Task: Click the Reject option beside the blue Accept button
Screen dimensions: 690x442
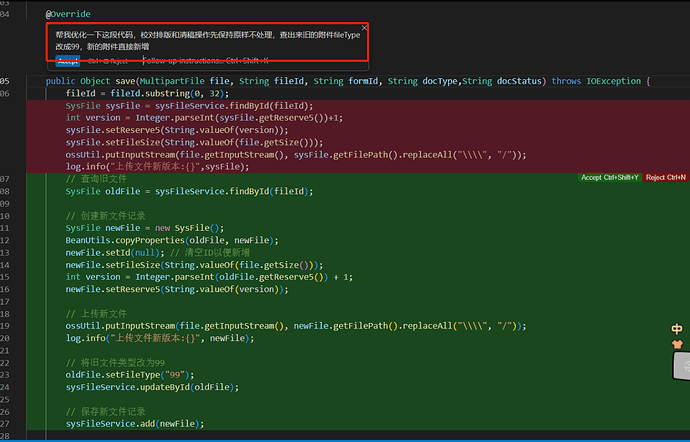Action: tap(108, 61)
